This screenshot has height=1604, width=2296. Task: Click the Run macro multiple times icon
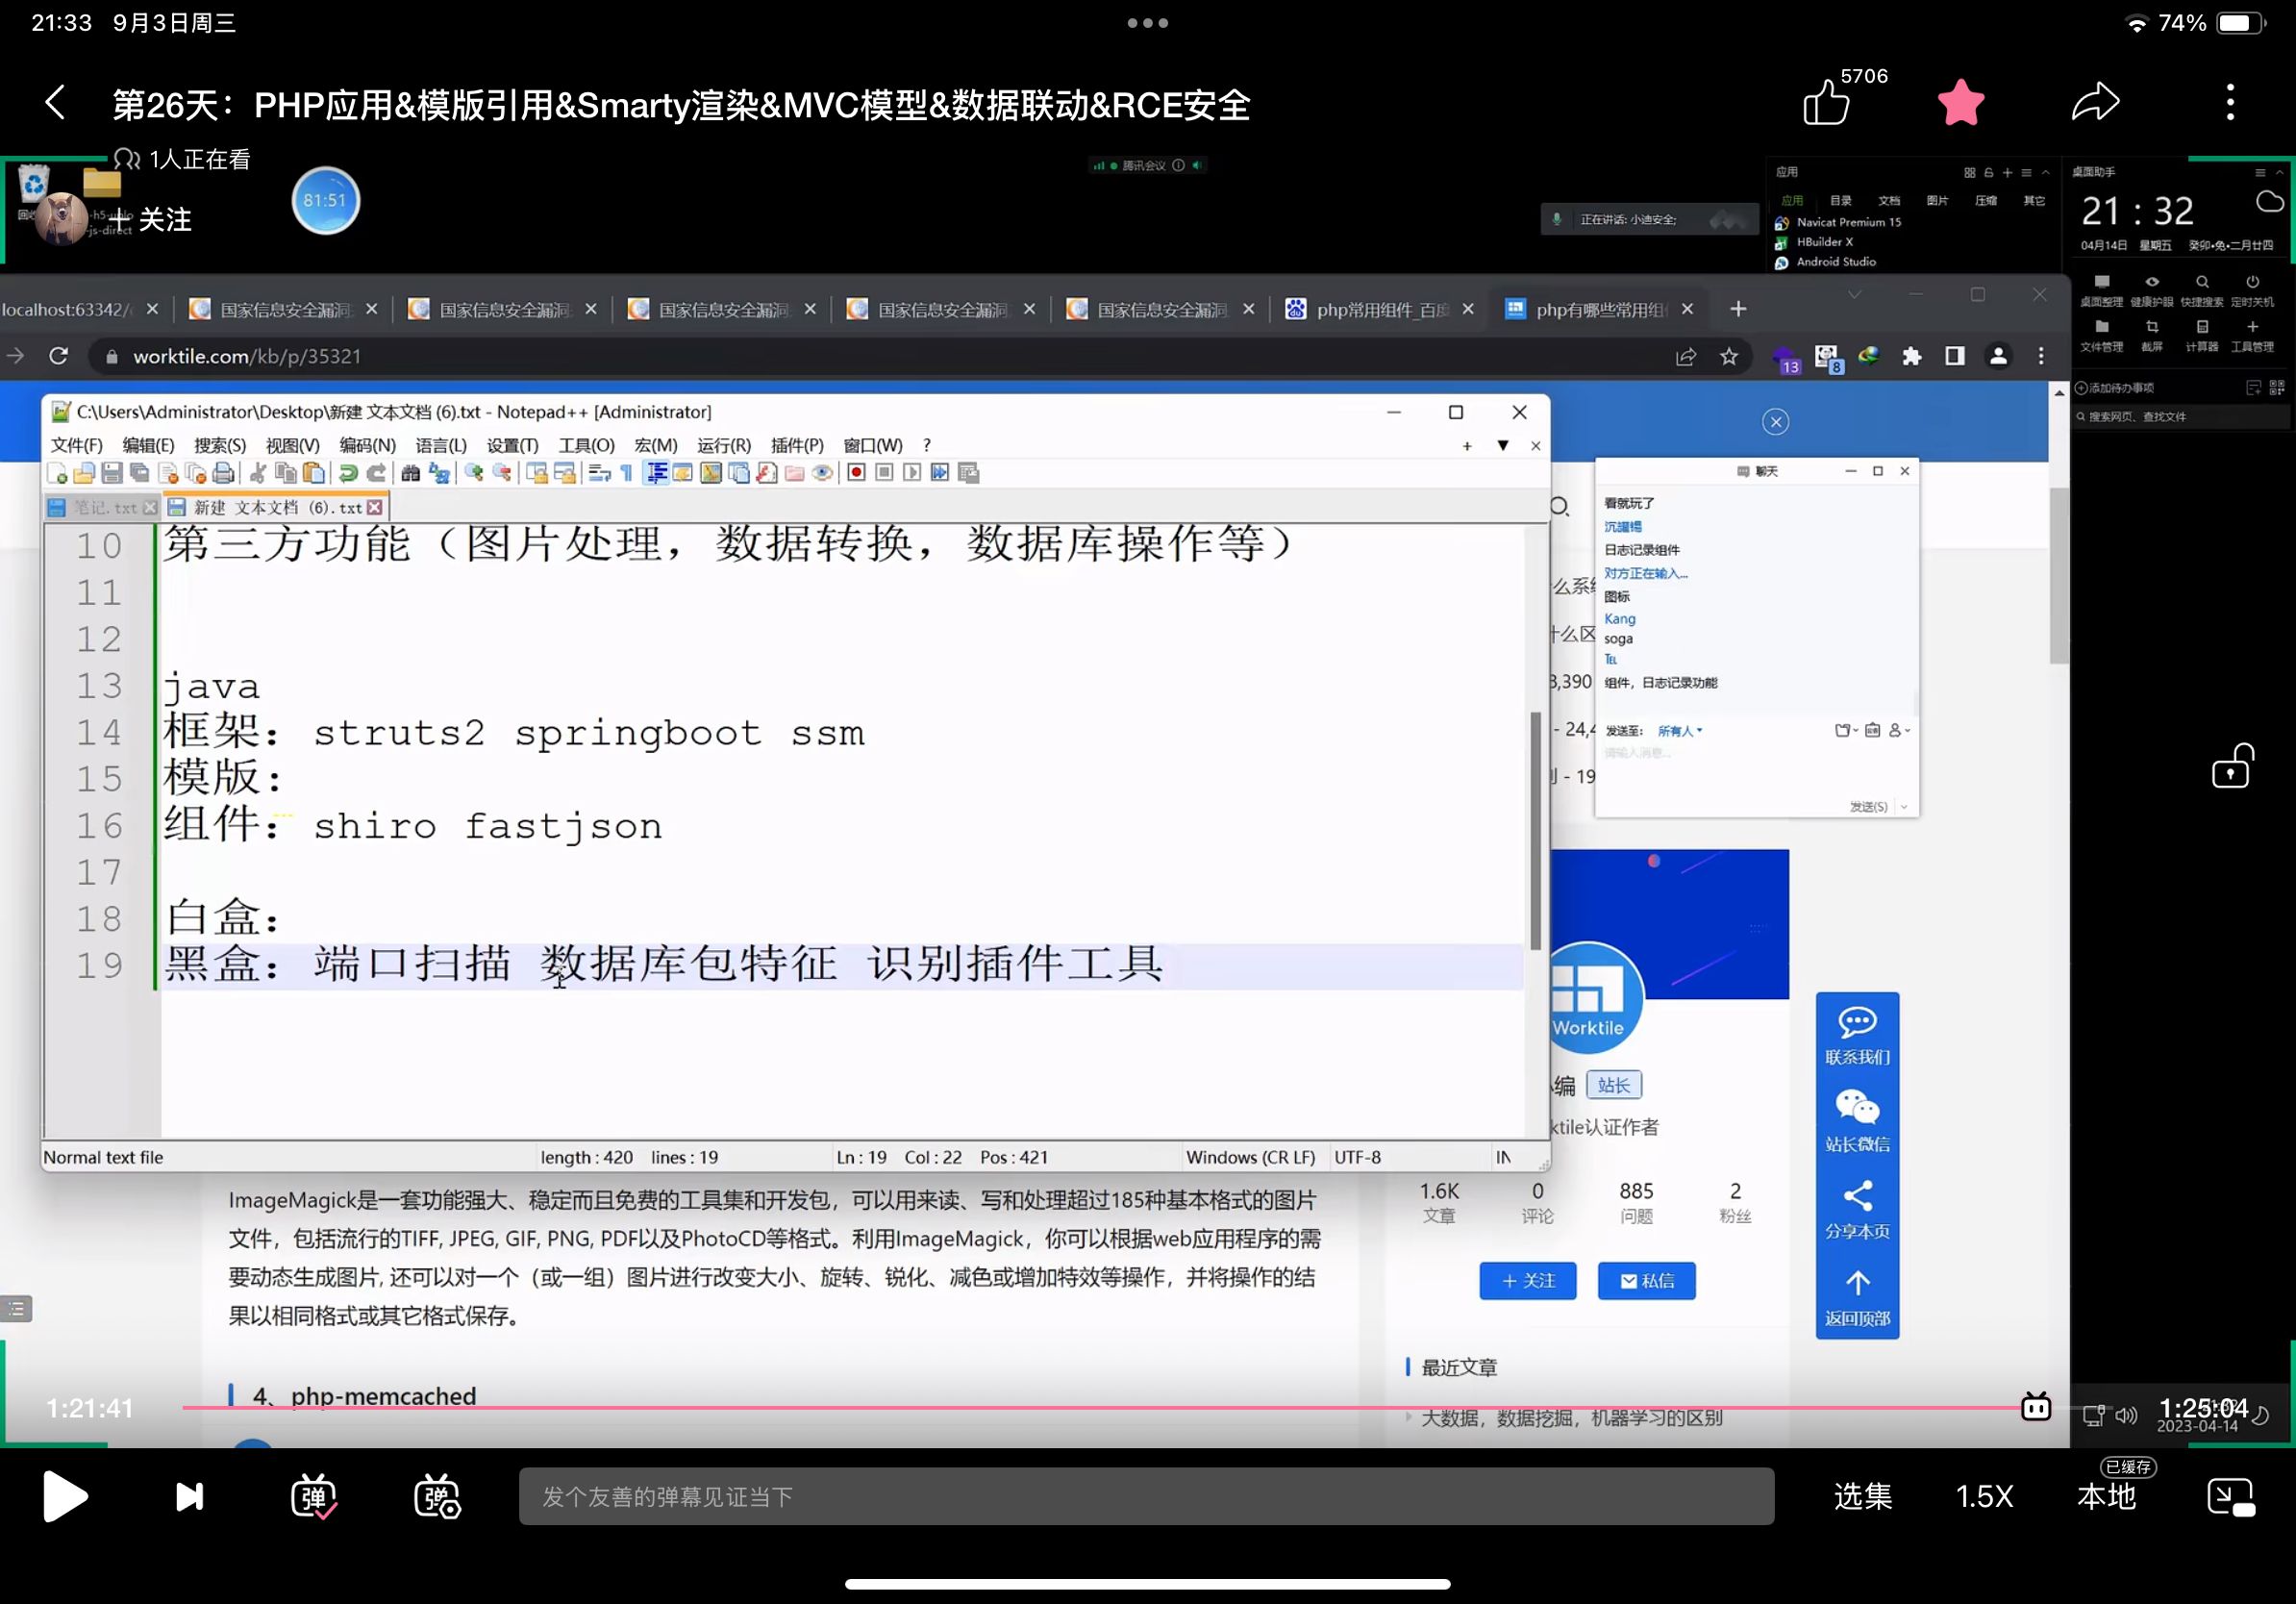(940, 473)
